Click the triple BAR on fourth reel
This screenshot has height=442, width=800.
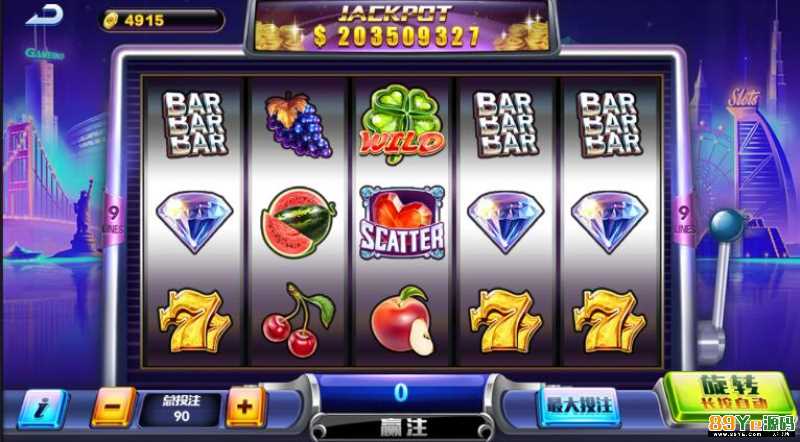click(x=505, y=124)
